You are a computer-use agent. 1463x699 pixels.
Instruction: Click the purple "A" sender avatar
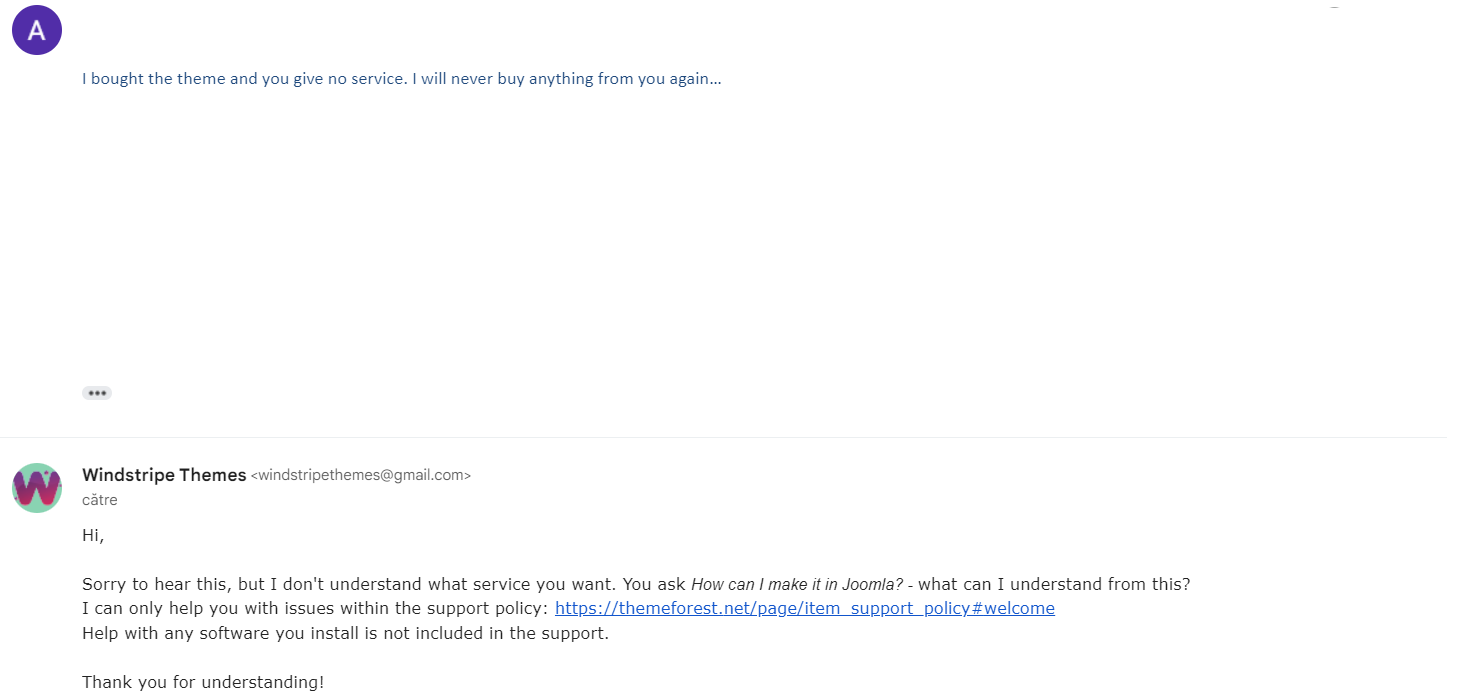[37, 30]
